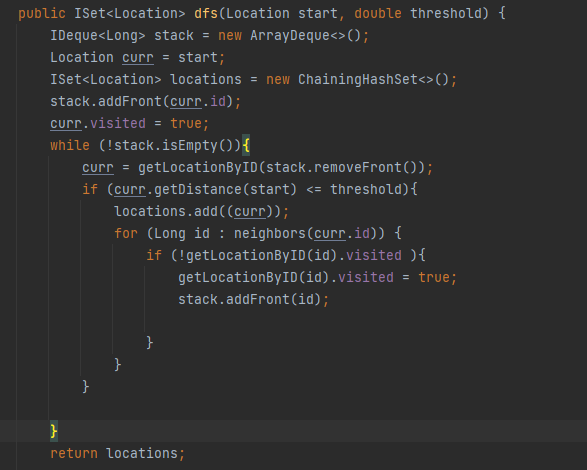Click the threshold parameter in method signature
This screenshot has height=470, width=587.
[449, 13]
